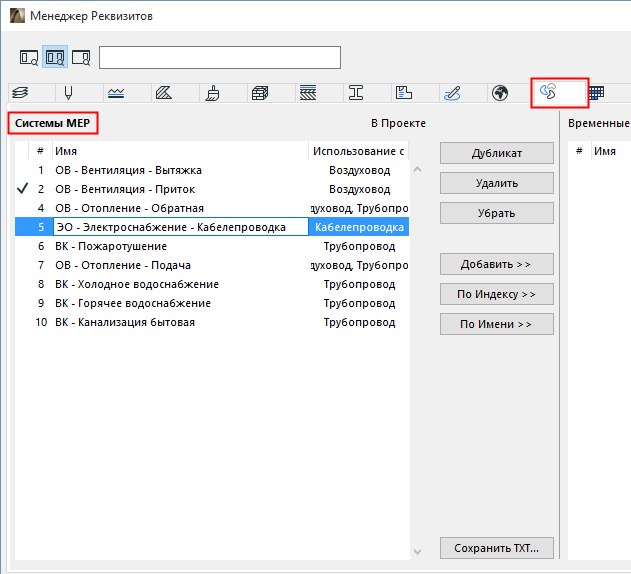Click the Дубликат button

click(x=497, y=153)
